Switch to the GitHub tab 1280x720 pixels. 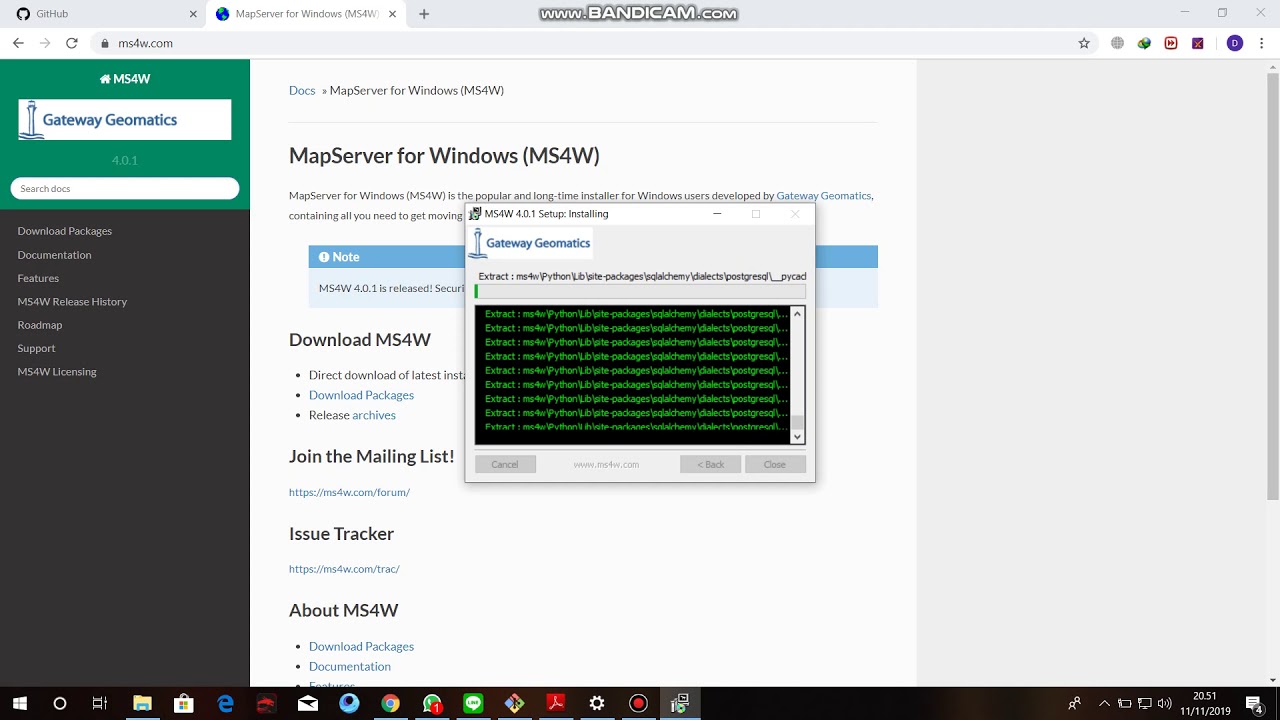pyautogui.click(x=105, y=14)
